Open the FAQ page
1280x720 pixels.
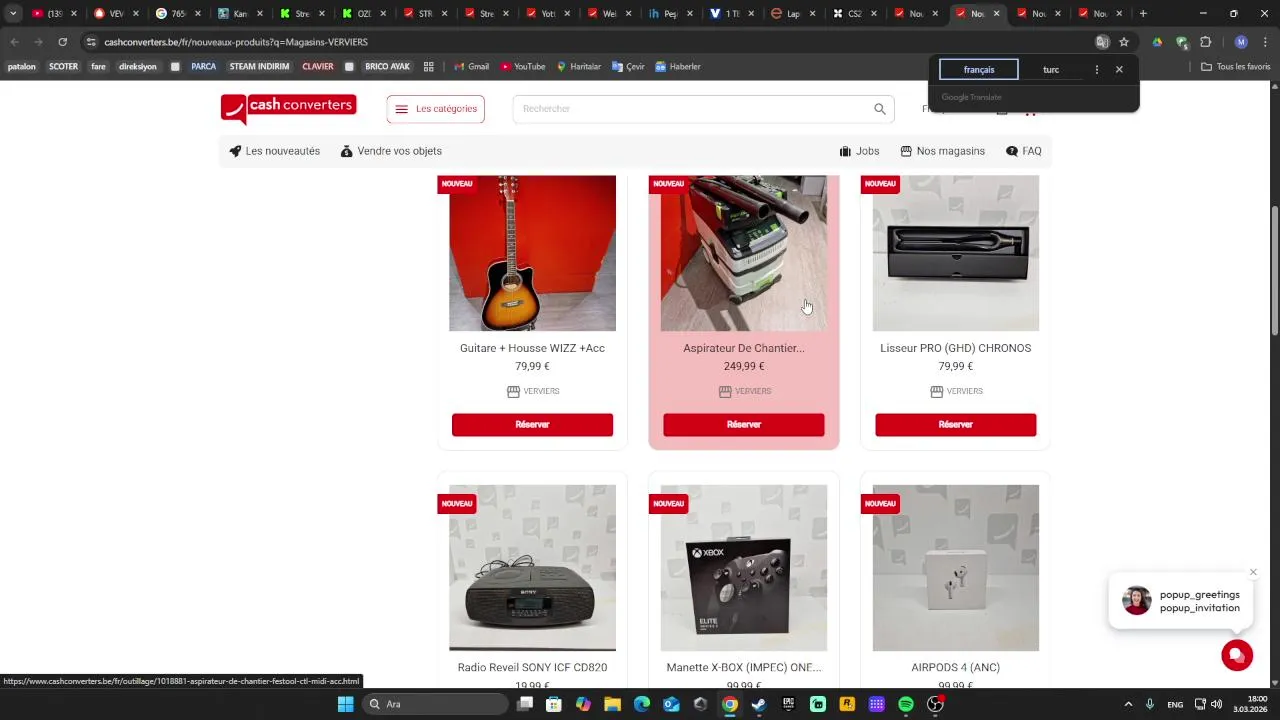coord(1024,151)
